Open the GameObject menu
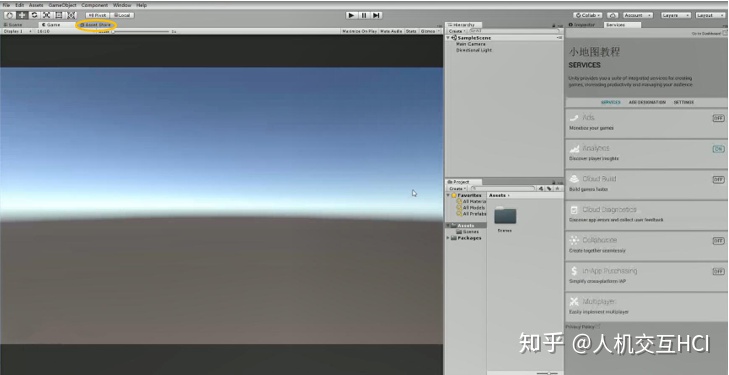 [62, 5]
